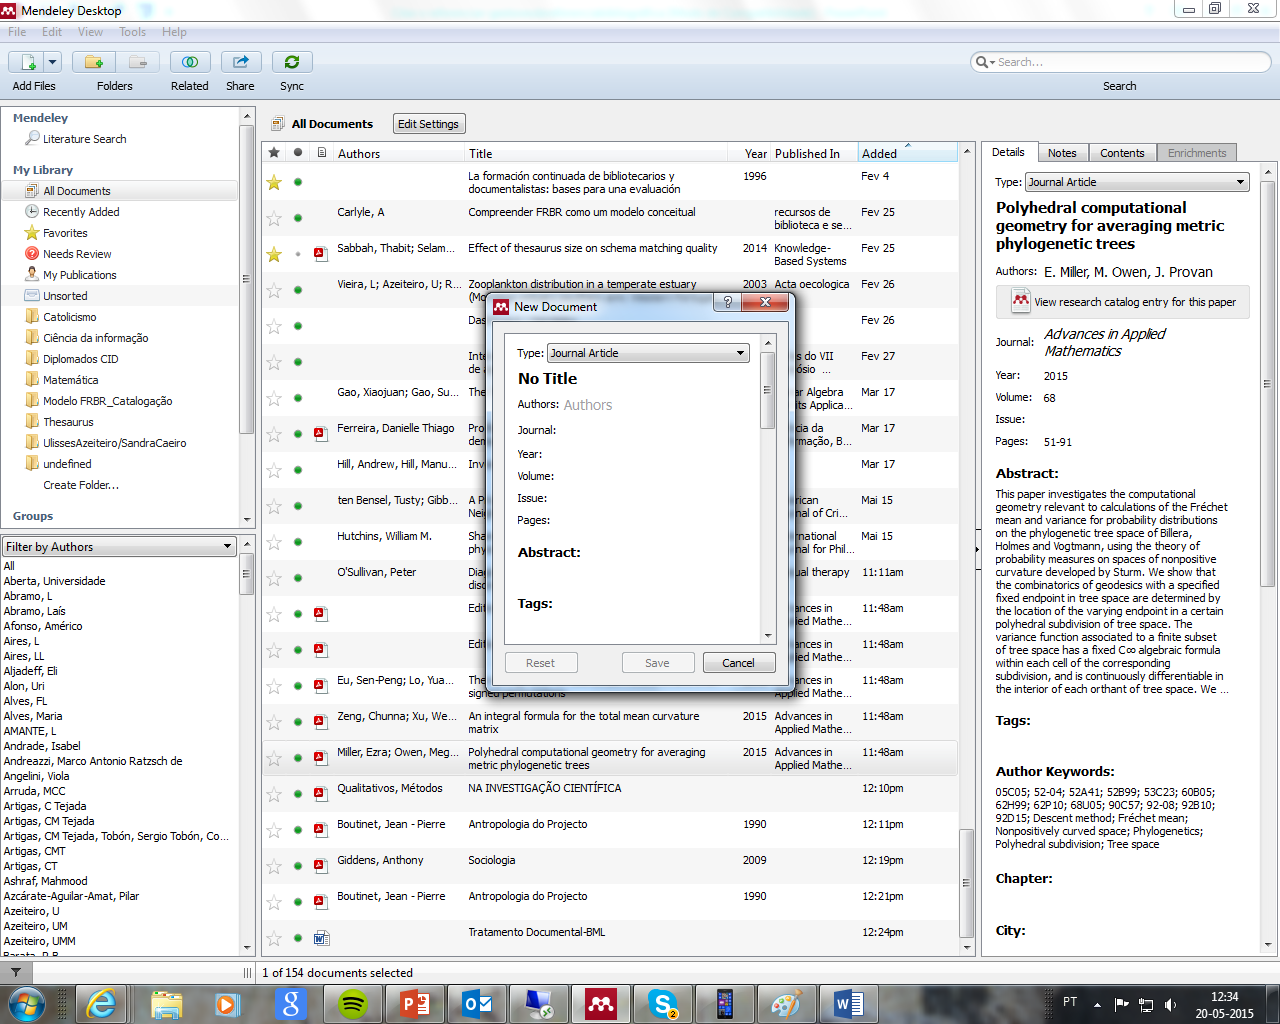Screen dimensions: 1280x1024
Task: Open PDF icon for Ferreira, Danielle Thiago row
Action: 321,434
